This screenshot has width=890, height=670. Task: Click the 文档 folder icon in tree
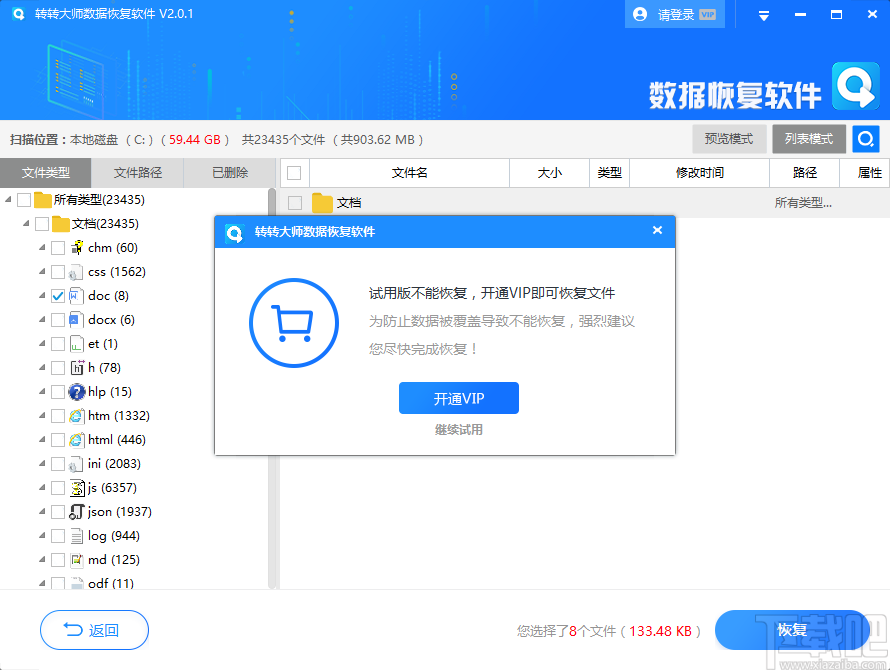tap(60, 224)
